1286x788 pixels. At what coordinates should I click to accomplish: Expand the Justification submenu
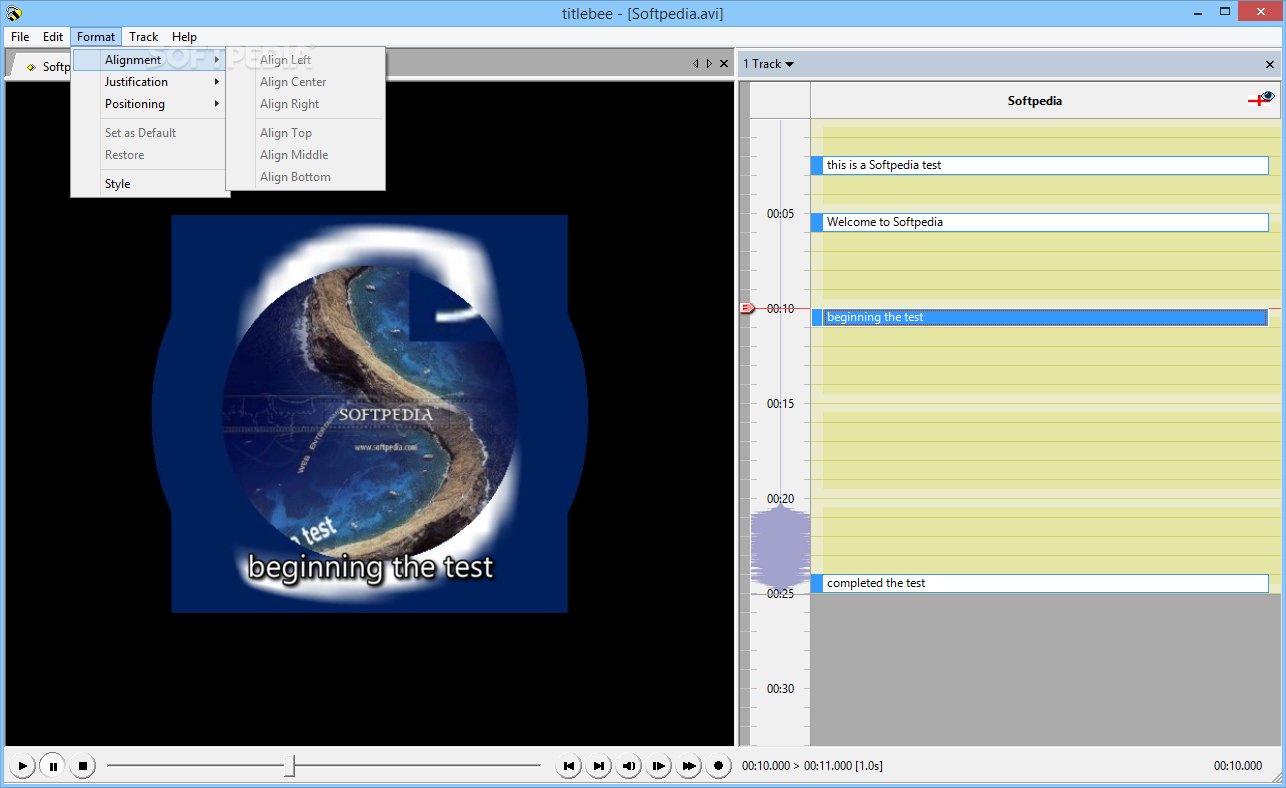(150, 82)
